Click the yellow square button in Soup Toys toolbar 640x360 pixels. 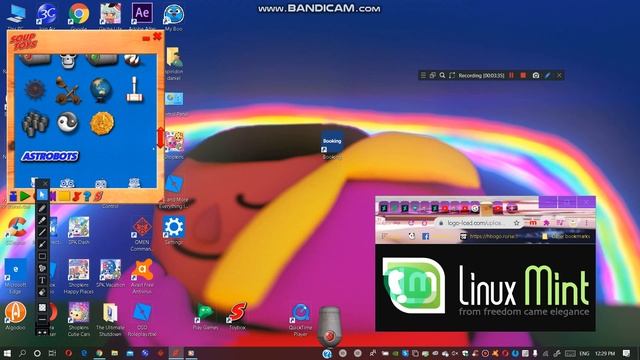[64, 196]
